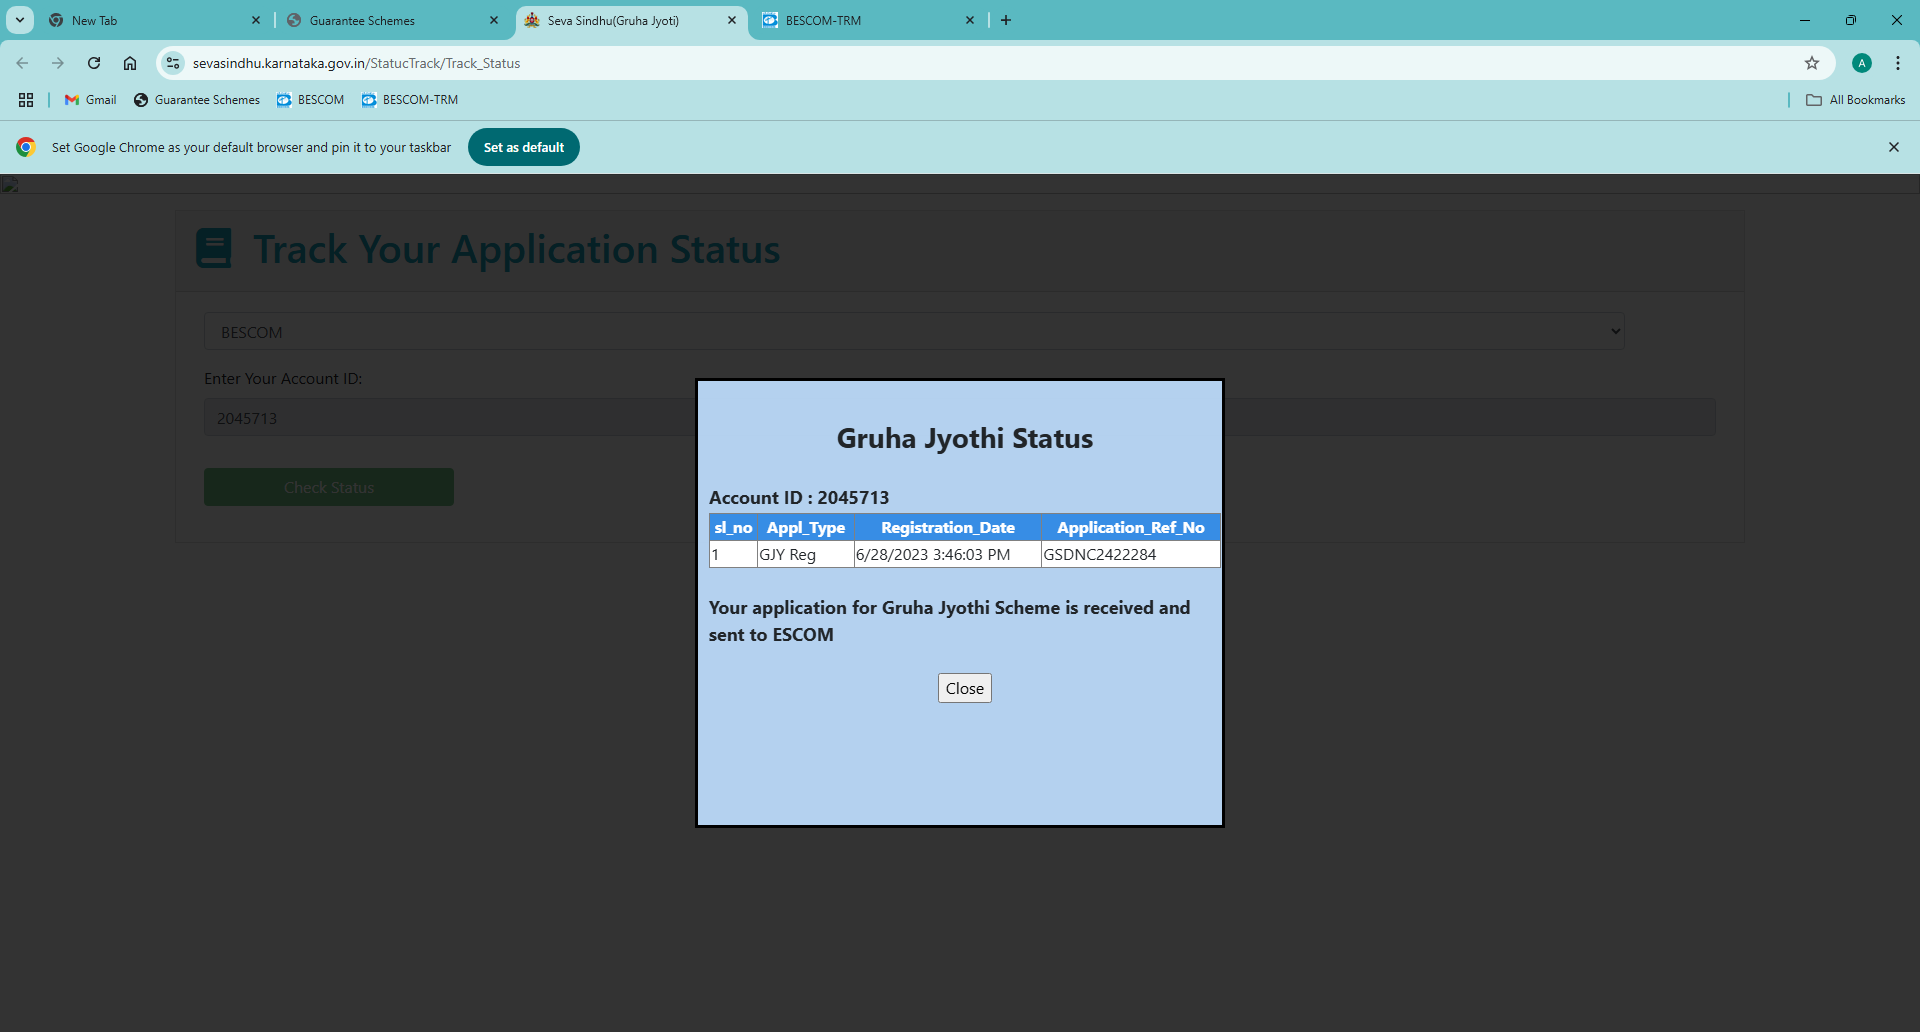
Task: Click the GJY Reg cell
Action: point(806,554)
